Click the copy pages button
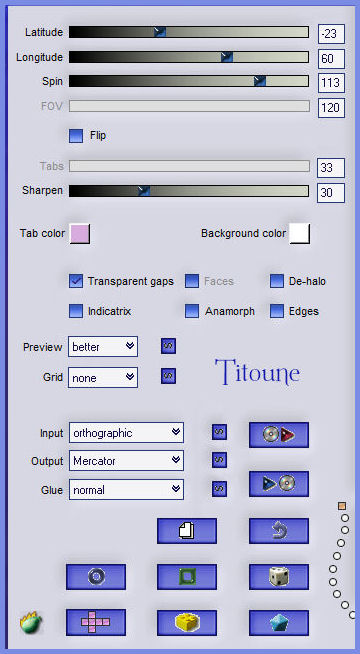 tap(187, 531)
